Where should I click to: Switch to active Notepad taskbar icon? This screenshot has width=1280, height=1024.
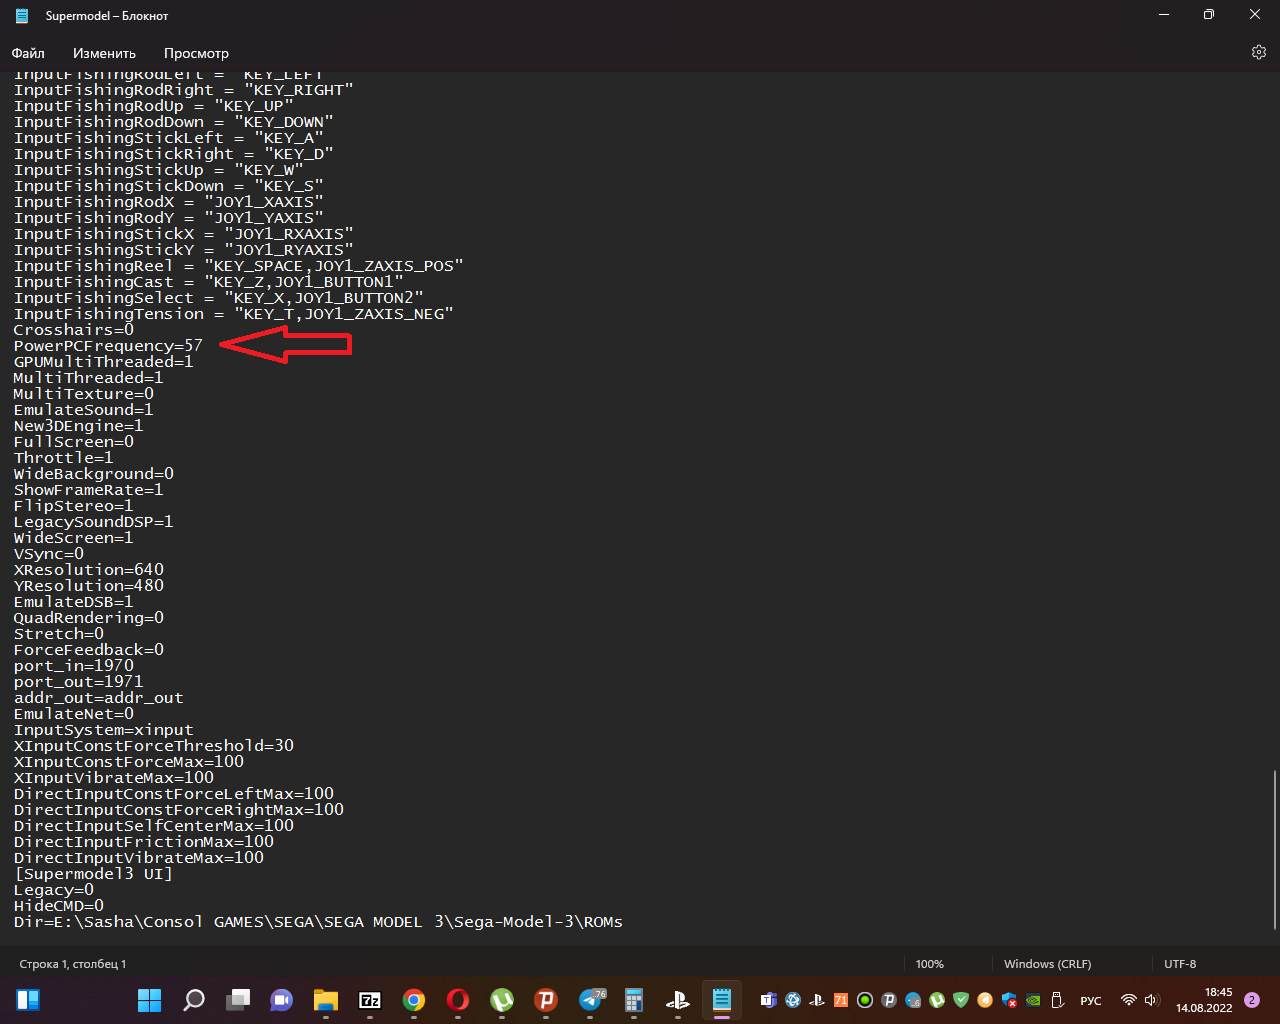722,1000
